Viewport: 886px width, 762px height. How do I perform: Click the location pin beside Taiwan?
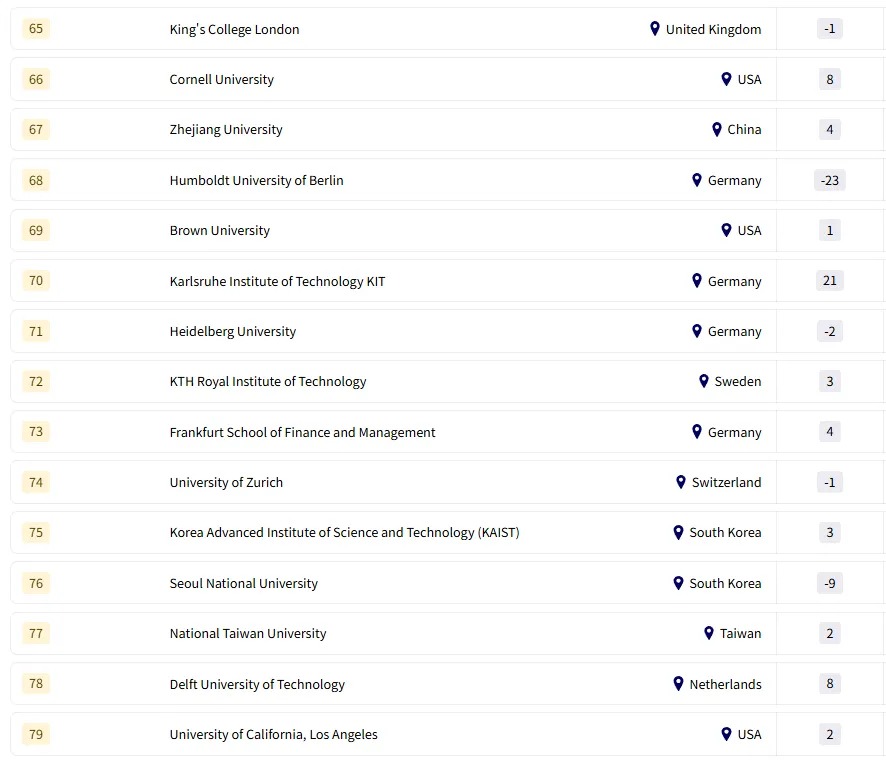pyautogui.click(x=709, y=633)
